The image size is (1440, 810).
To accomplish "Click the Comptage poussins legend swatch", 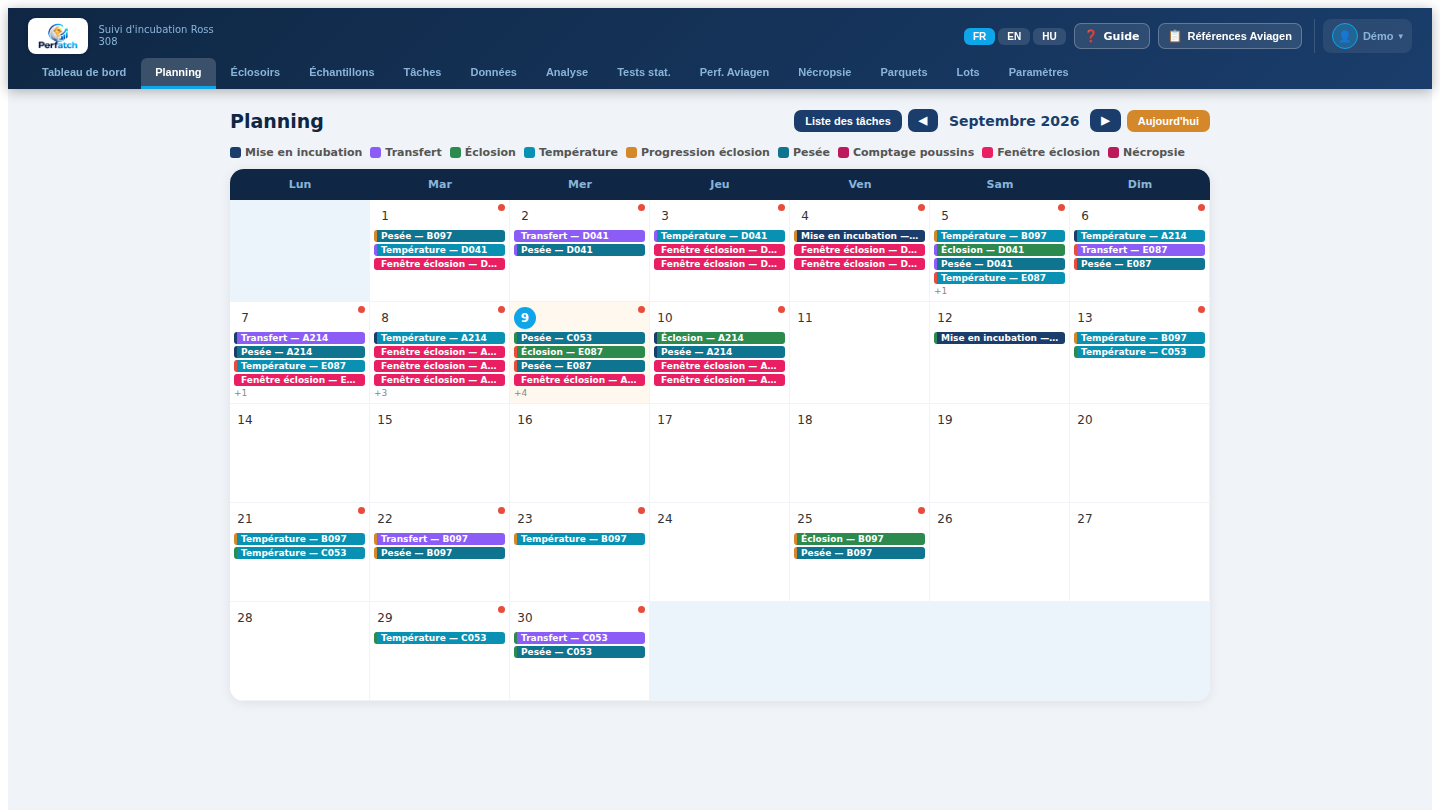I will (x=844, y=153).
